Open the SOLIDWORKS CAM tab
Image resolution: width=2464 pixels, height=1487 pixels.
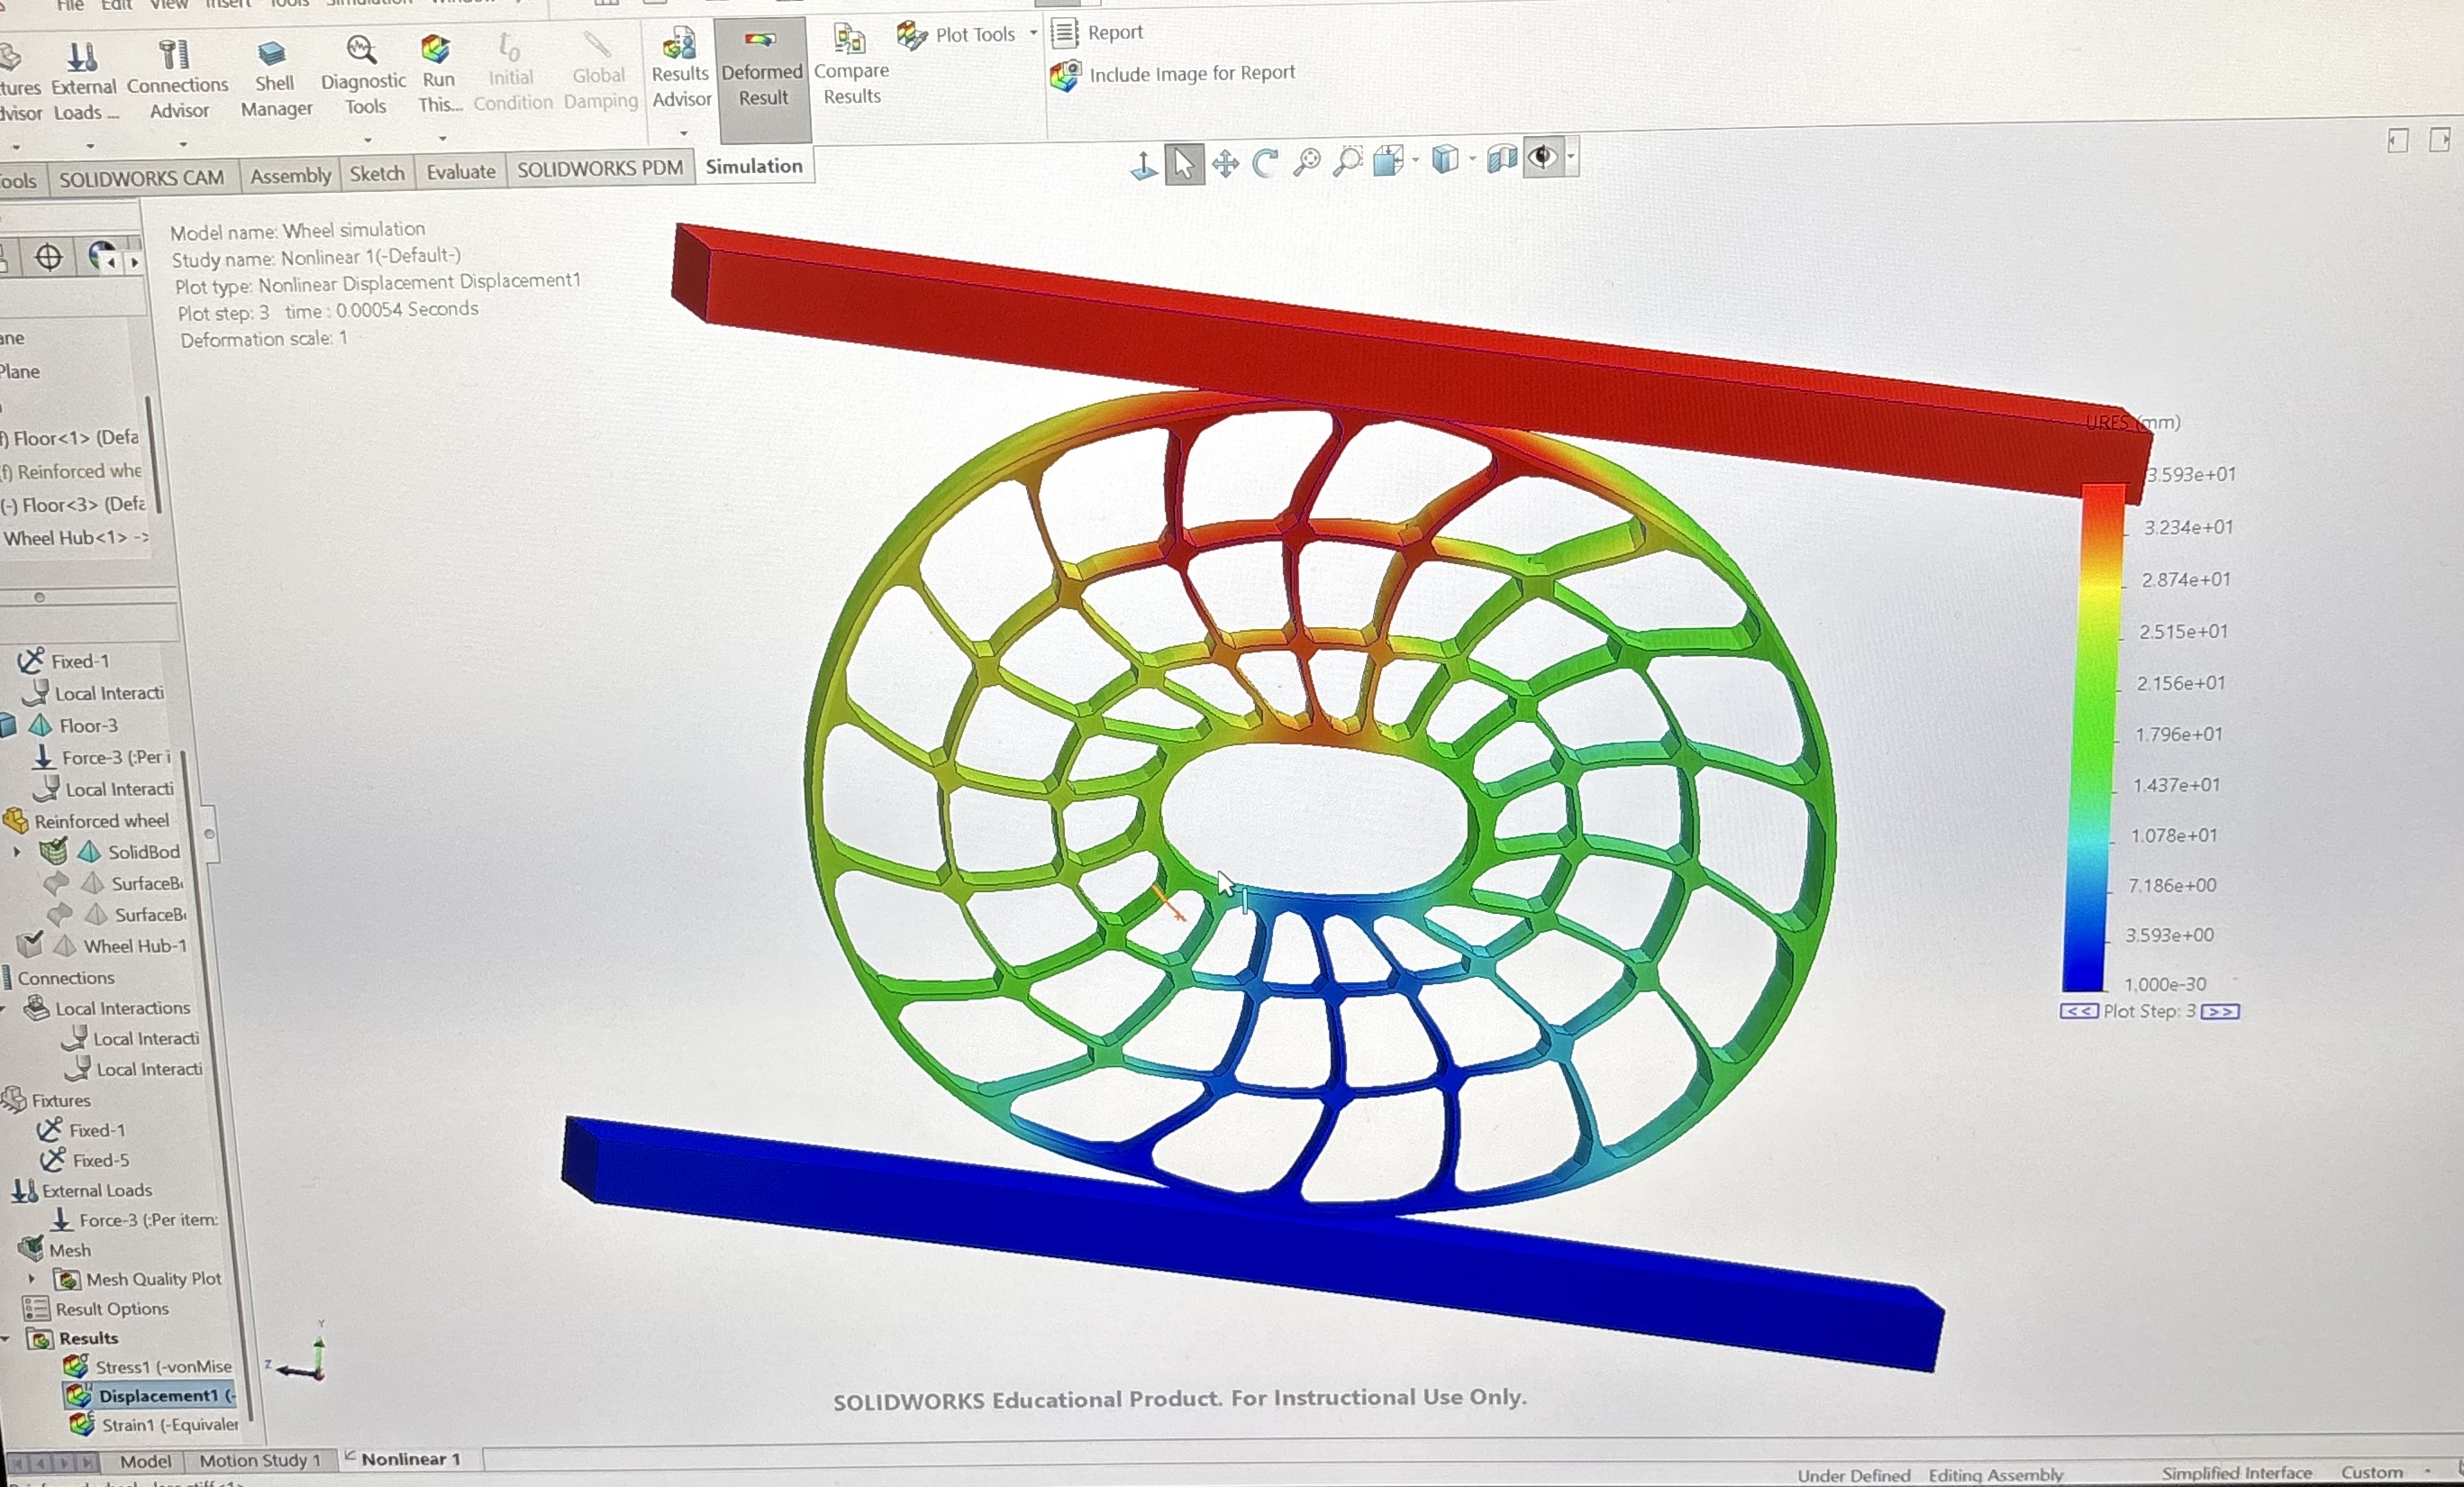pyautogui.click(x=141, y=179)
